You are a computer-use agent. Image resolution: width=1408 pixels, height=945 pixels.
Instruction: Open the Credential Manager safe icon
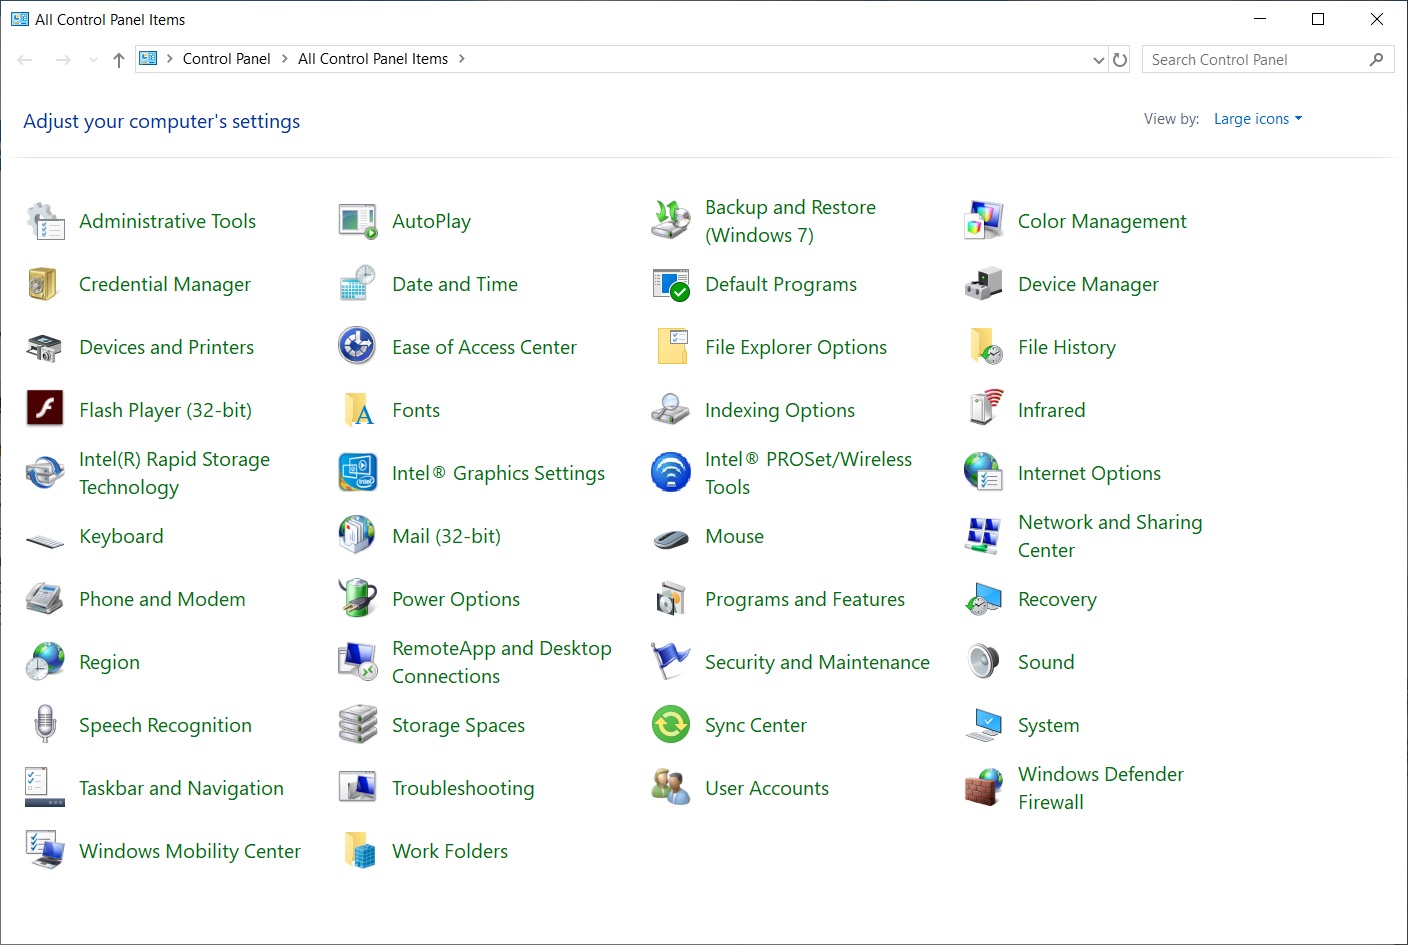point(45,284)
